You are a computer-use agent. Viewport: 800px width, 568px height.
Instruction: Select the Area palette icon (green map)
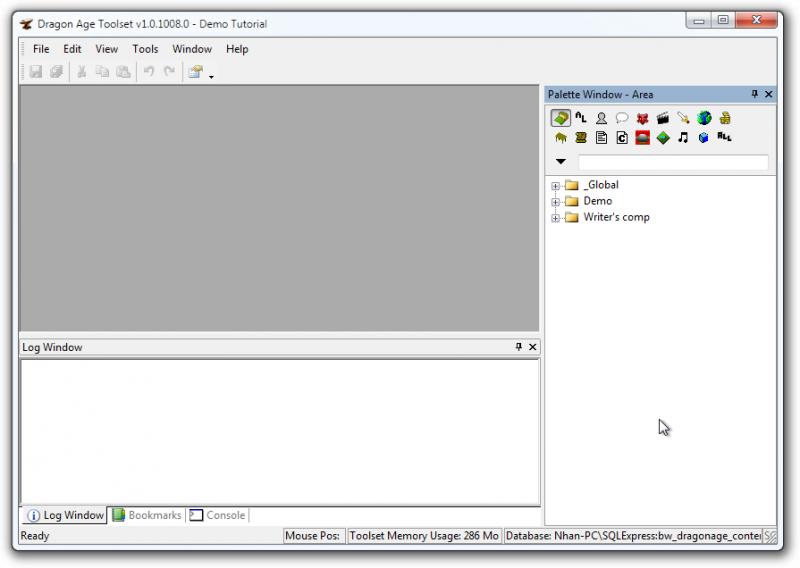560,118
